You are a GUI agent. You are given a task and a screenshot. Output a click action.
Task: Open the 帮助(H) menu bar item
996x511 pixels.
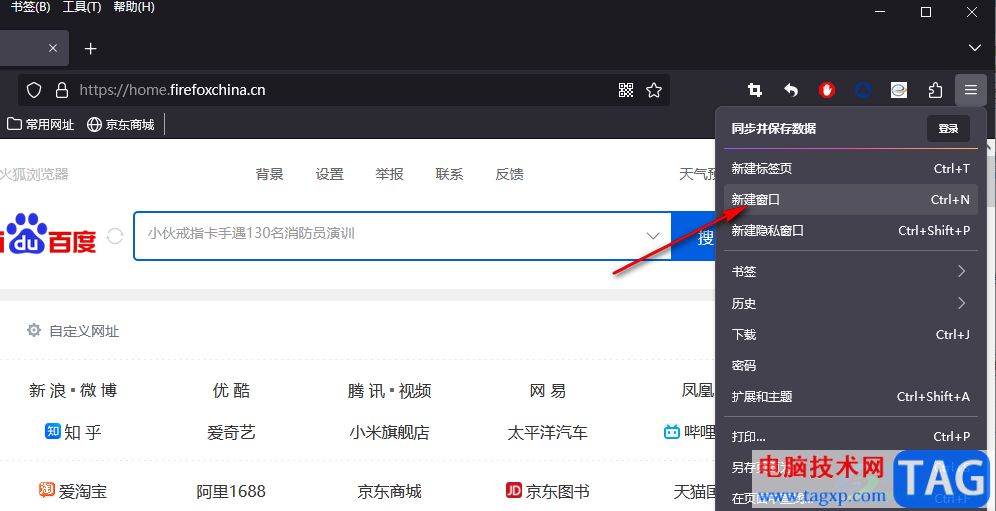coord(133,8)
